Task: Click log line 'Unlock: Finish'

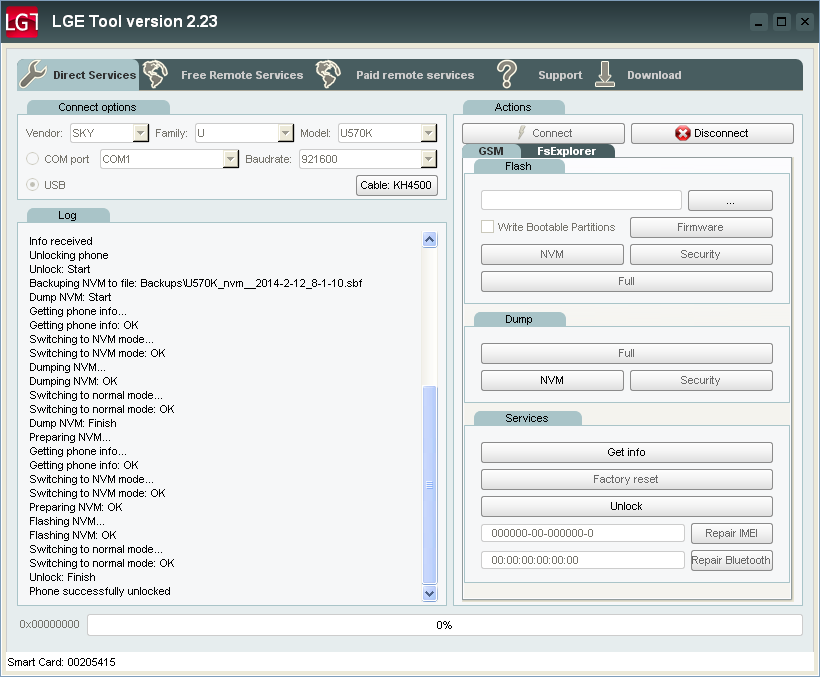Action: pos(62,577)
